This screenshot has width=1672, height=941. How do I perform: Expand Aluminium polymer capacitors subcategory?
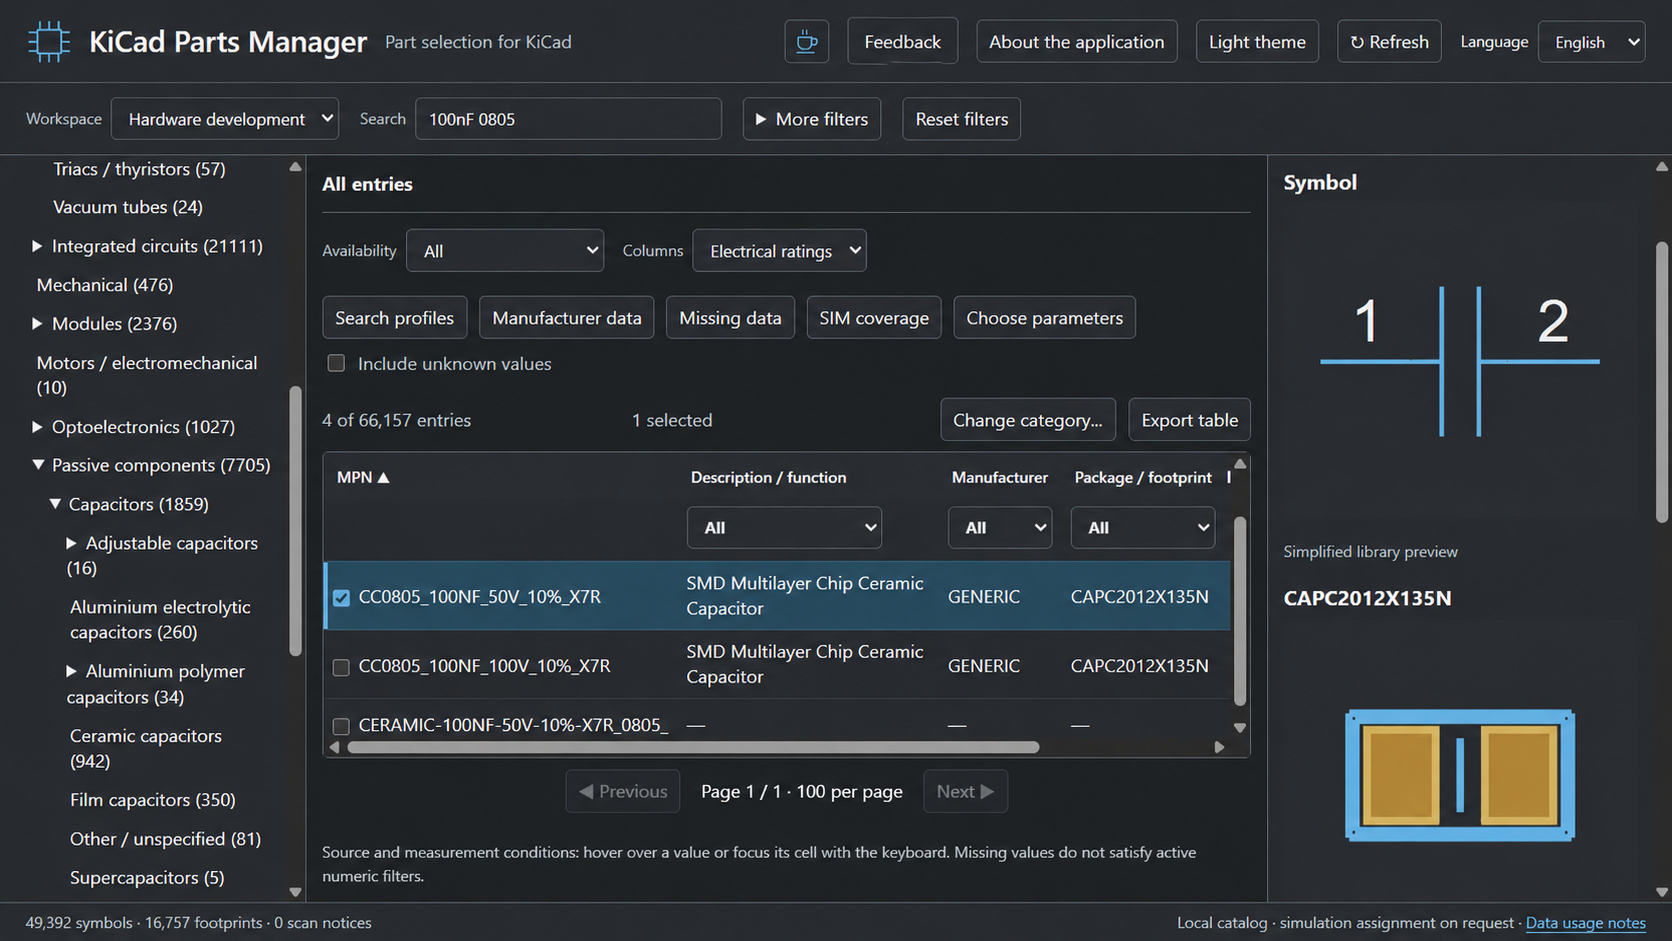(71, 671)
